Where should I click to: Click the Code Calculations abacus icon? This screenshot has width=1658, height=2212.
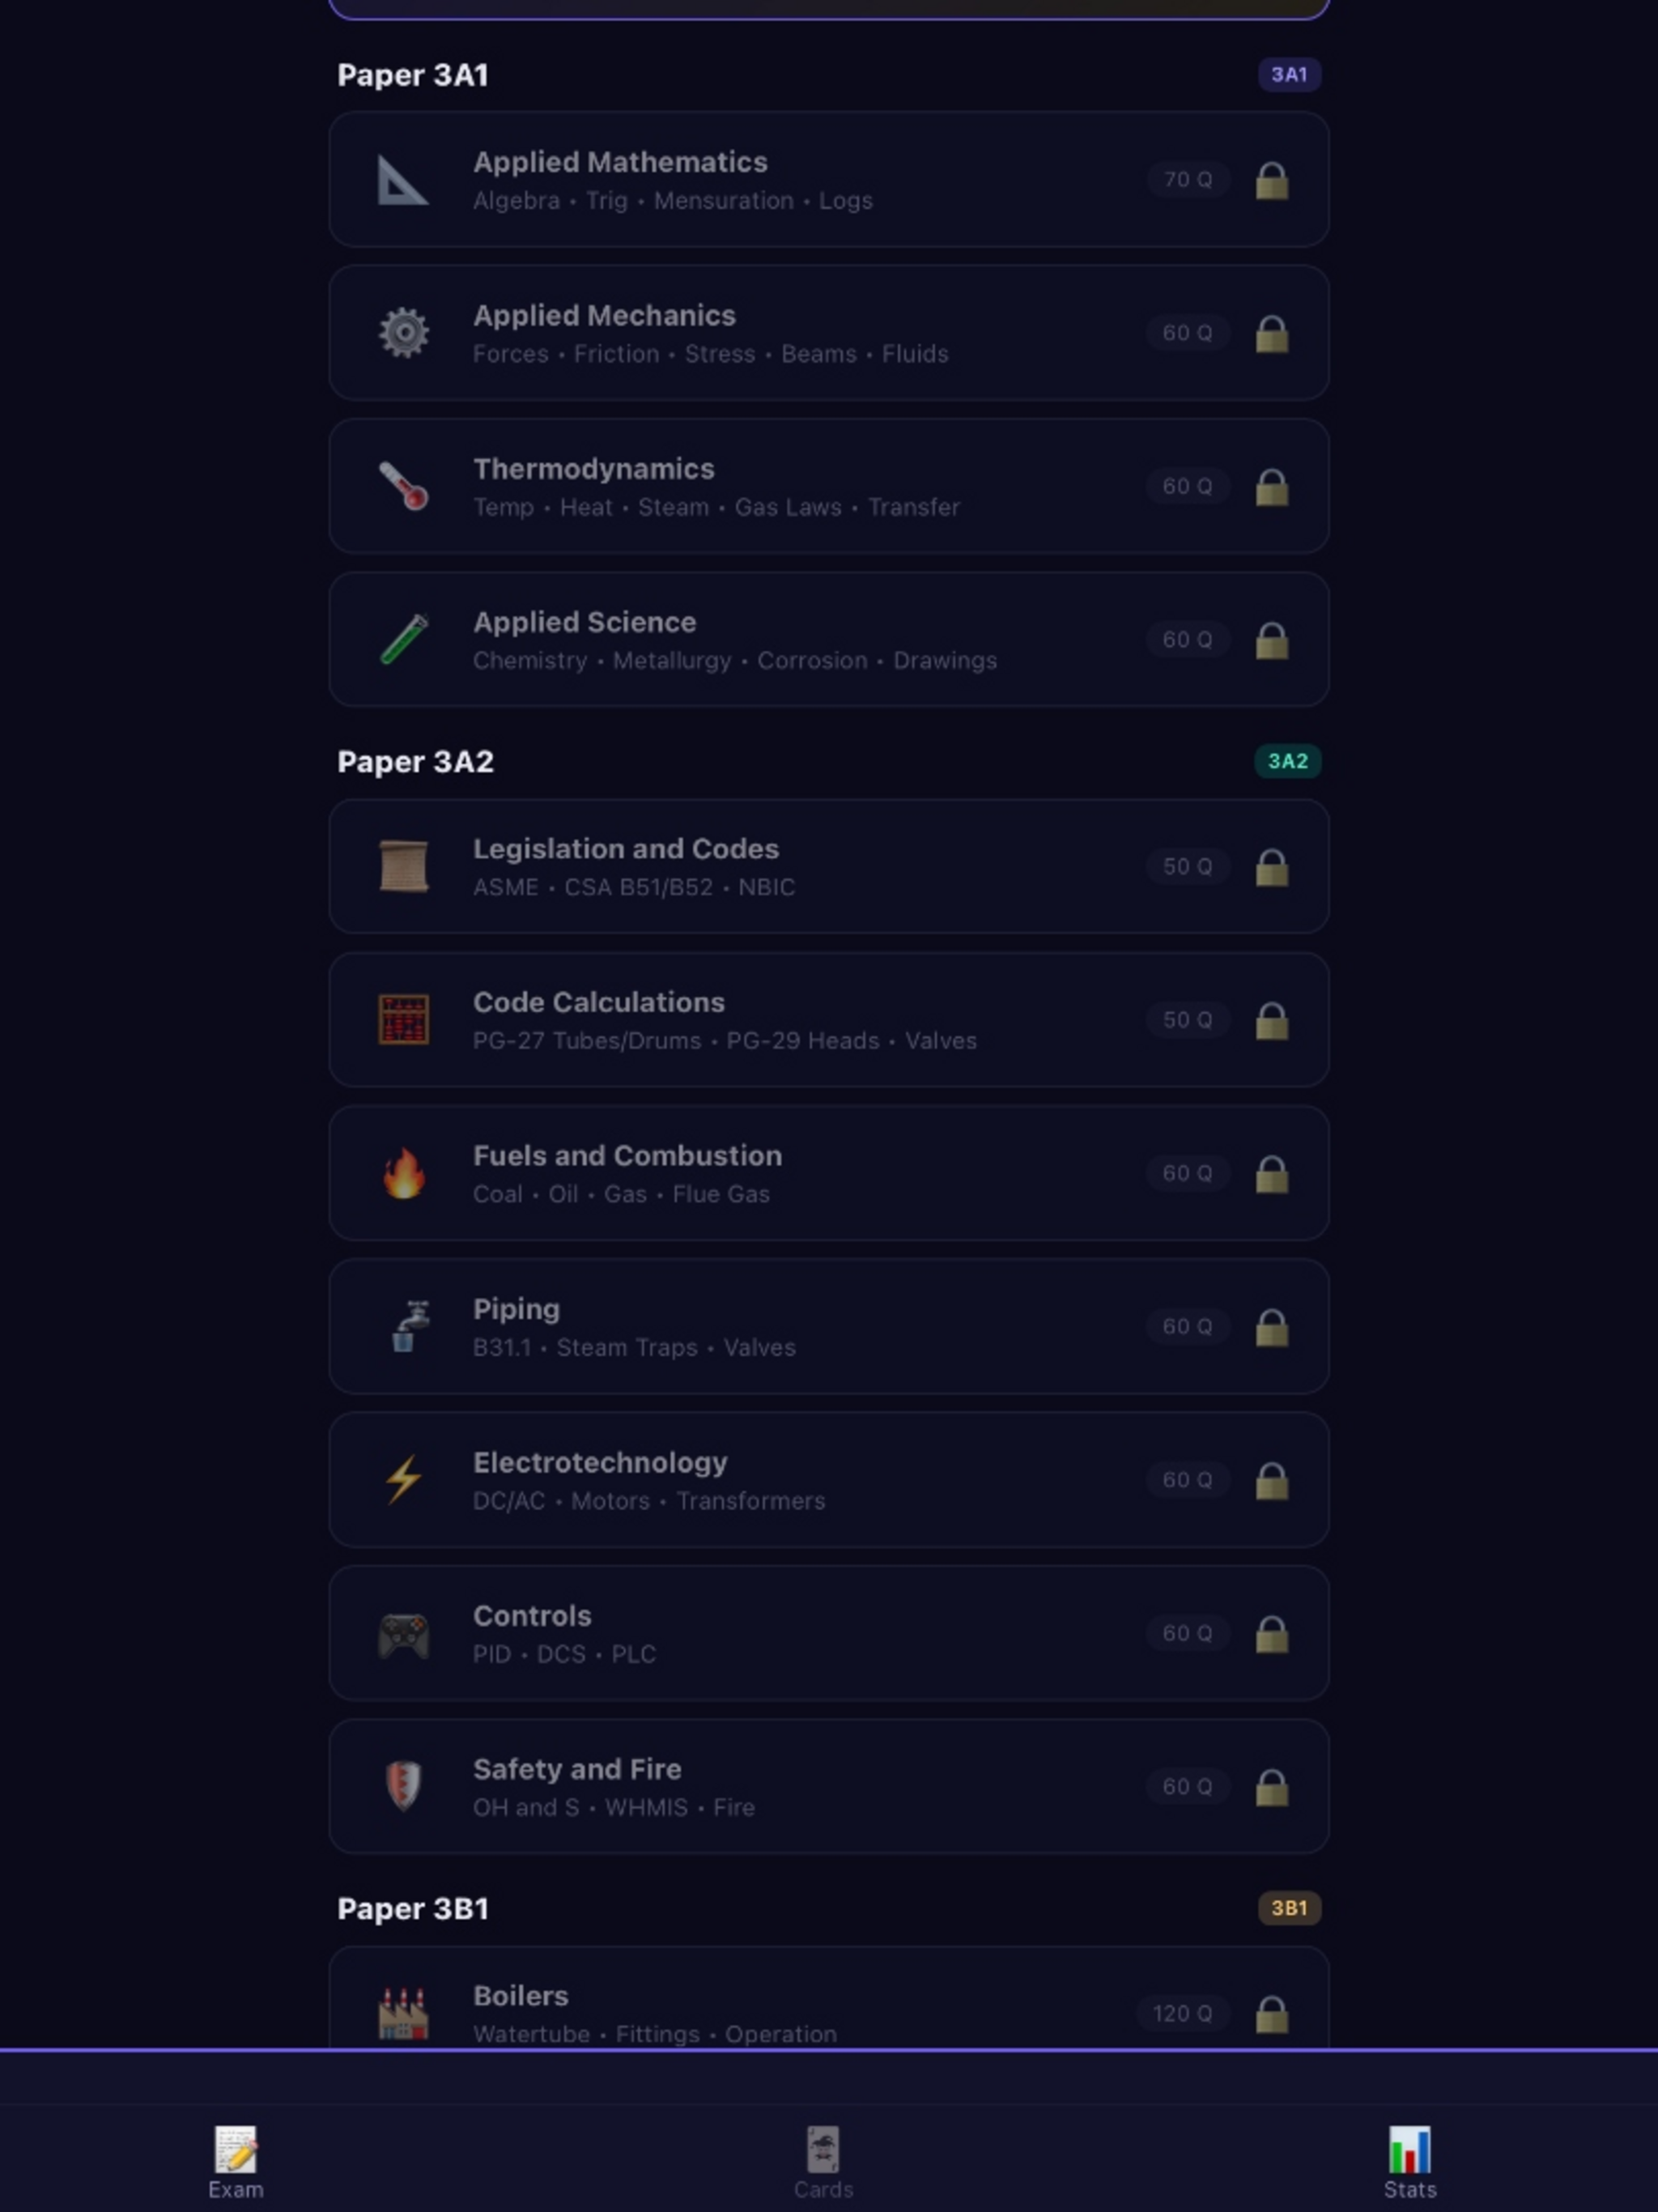pyautogui.click(x=403, y=1019)
